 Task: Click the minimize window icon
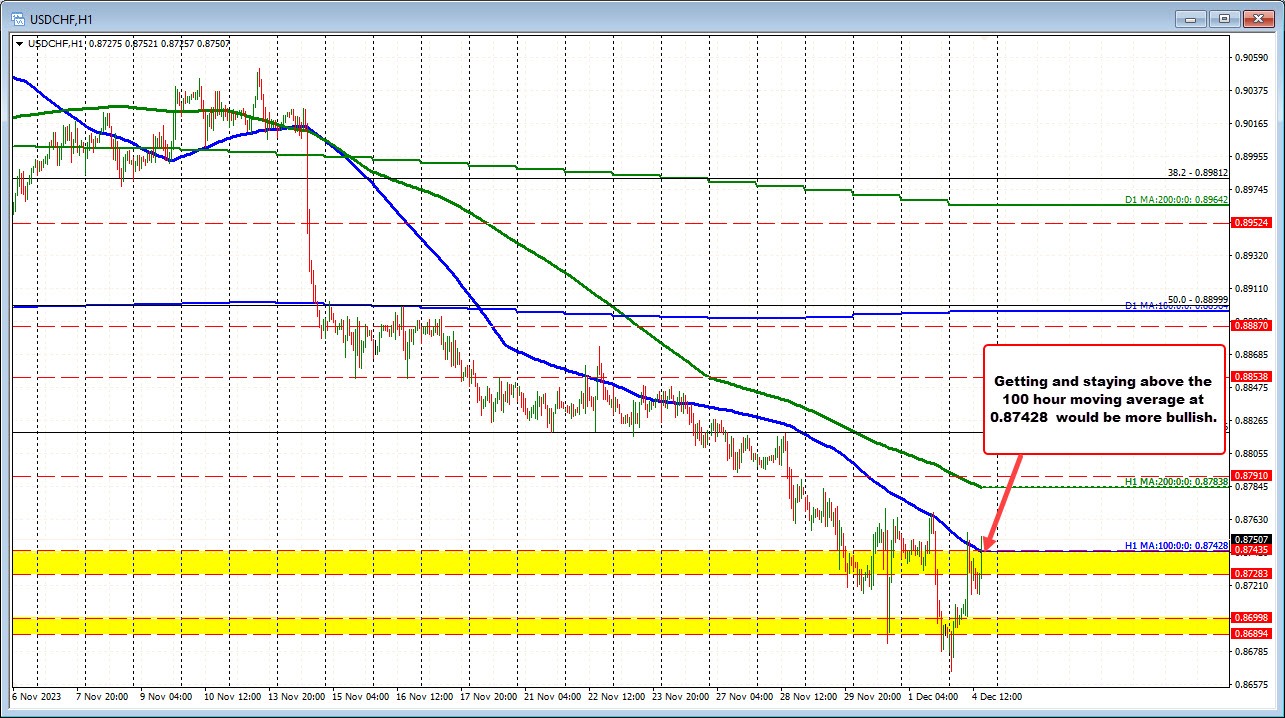pyautogui.click(x=1190, y=18)
